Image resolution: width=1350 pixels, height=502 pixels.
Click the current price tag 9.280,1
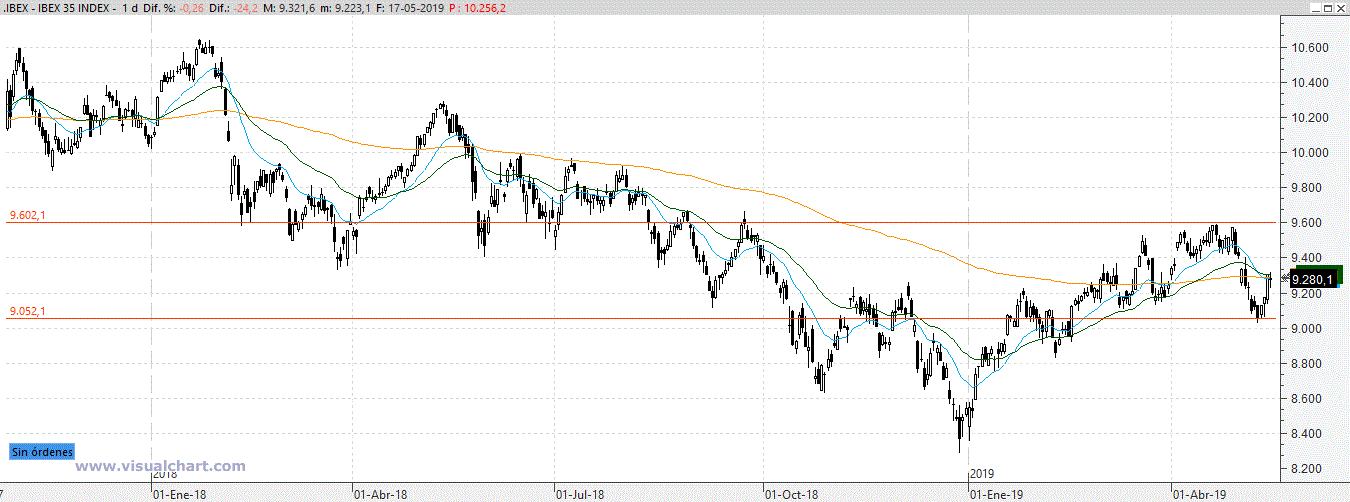click(1311, 279)
